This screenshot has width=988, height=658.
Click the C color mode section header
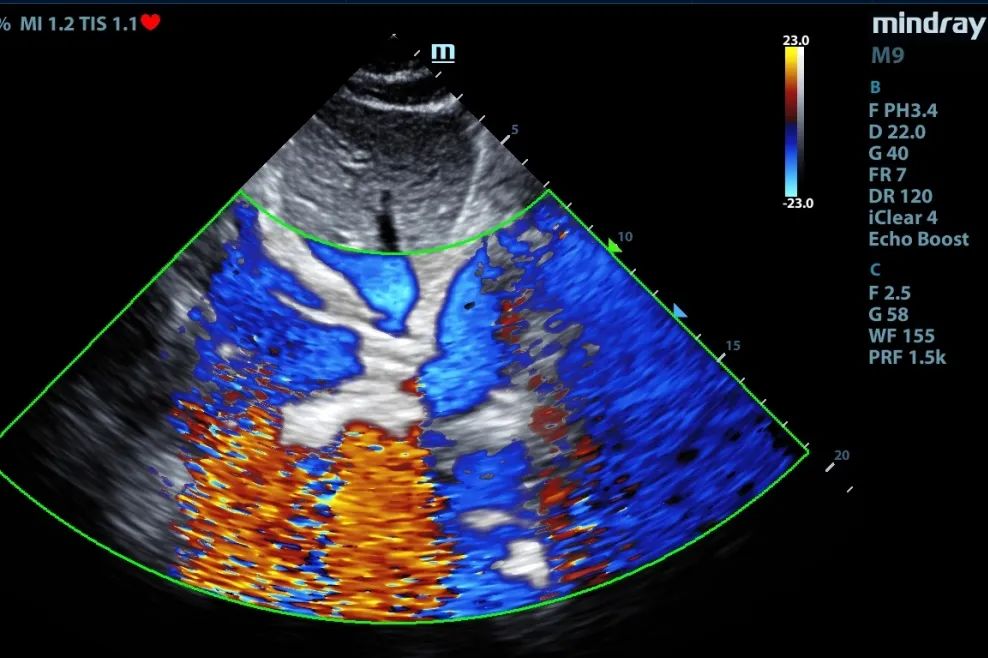pos(875,269)
